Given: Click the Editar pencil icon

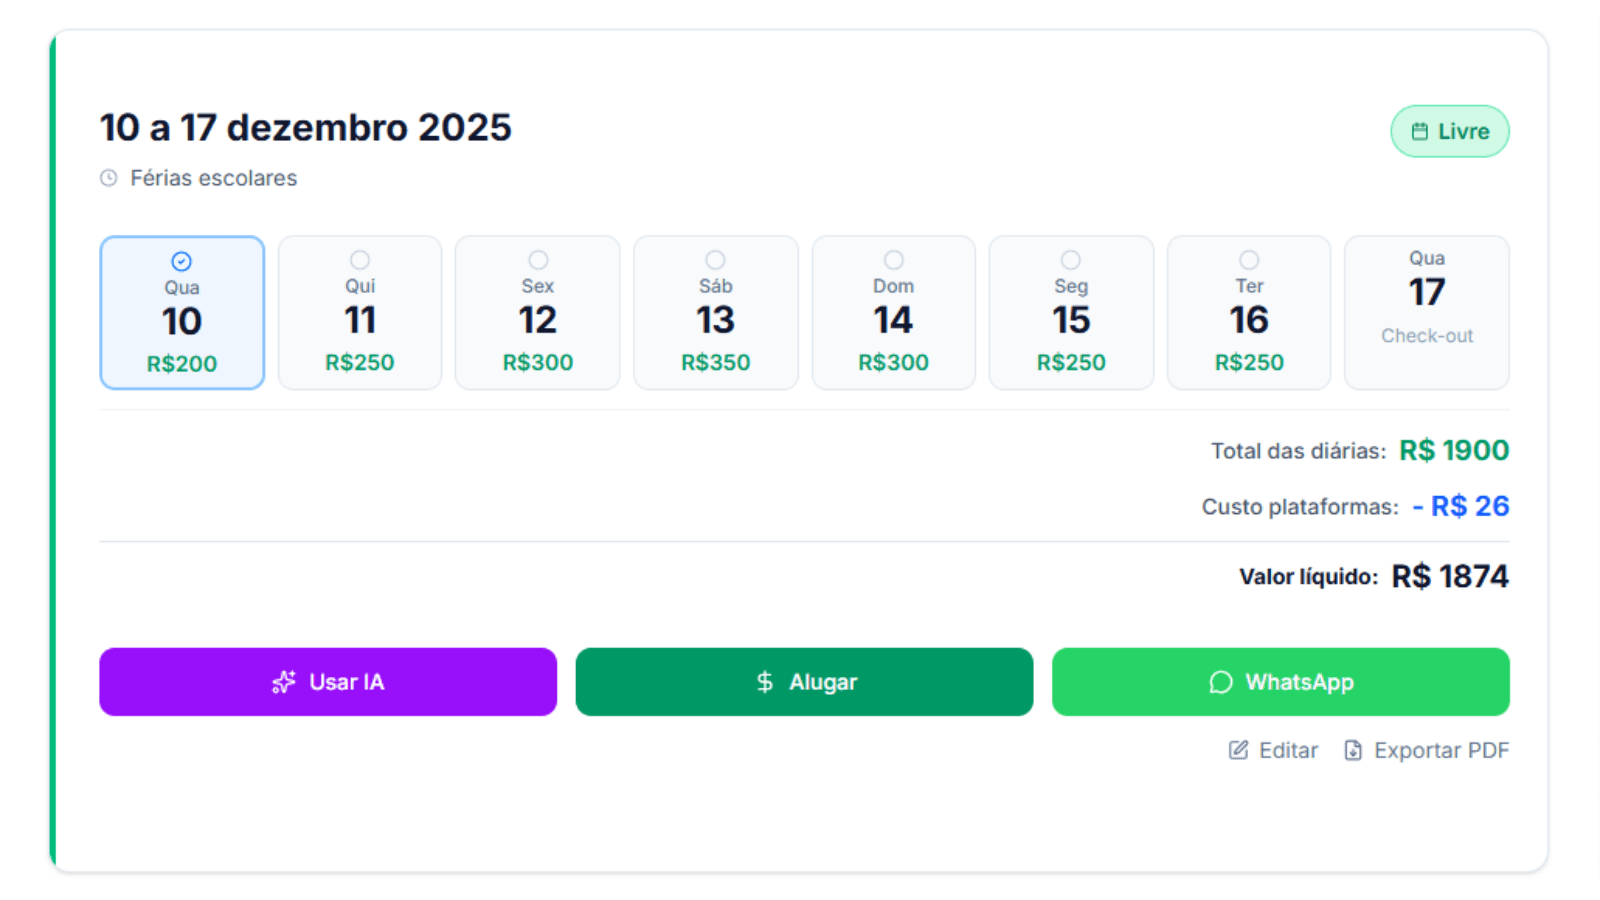Looking at the screenshot, I should (x=1238, y=750).
